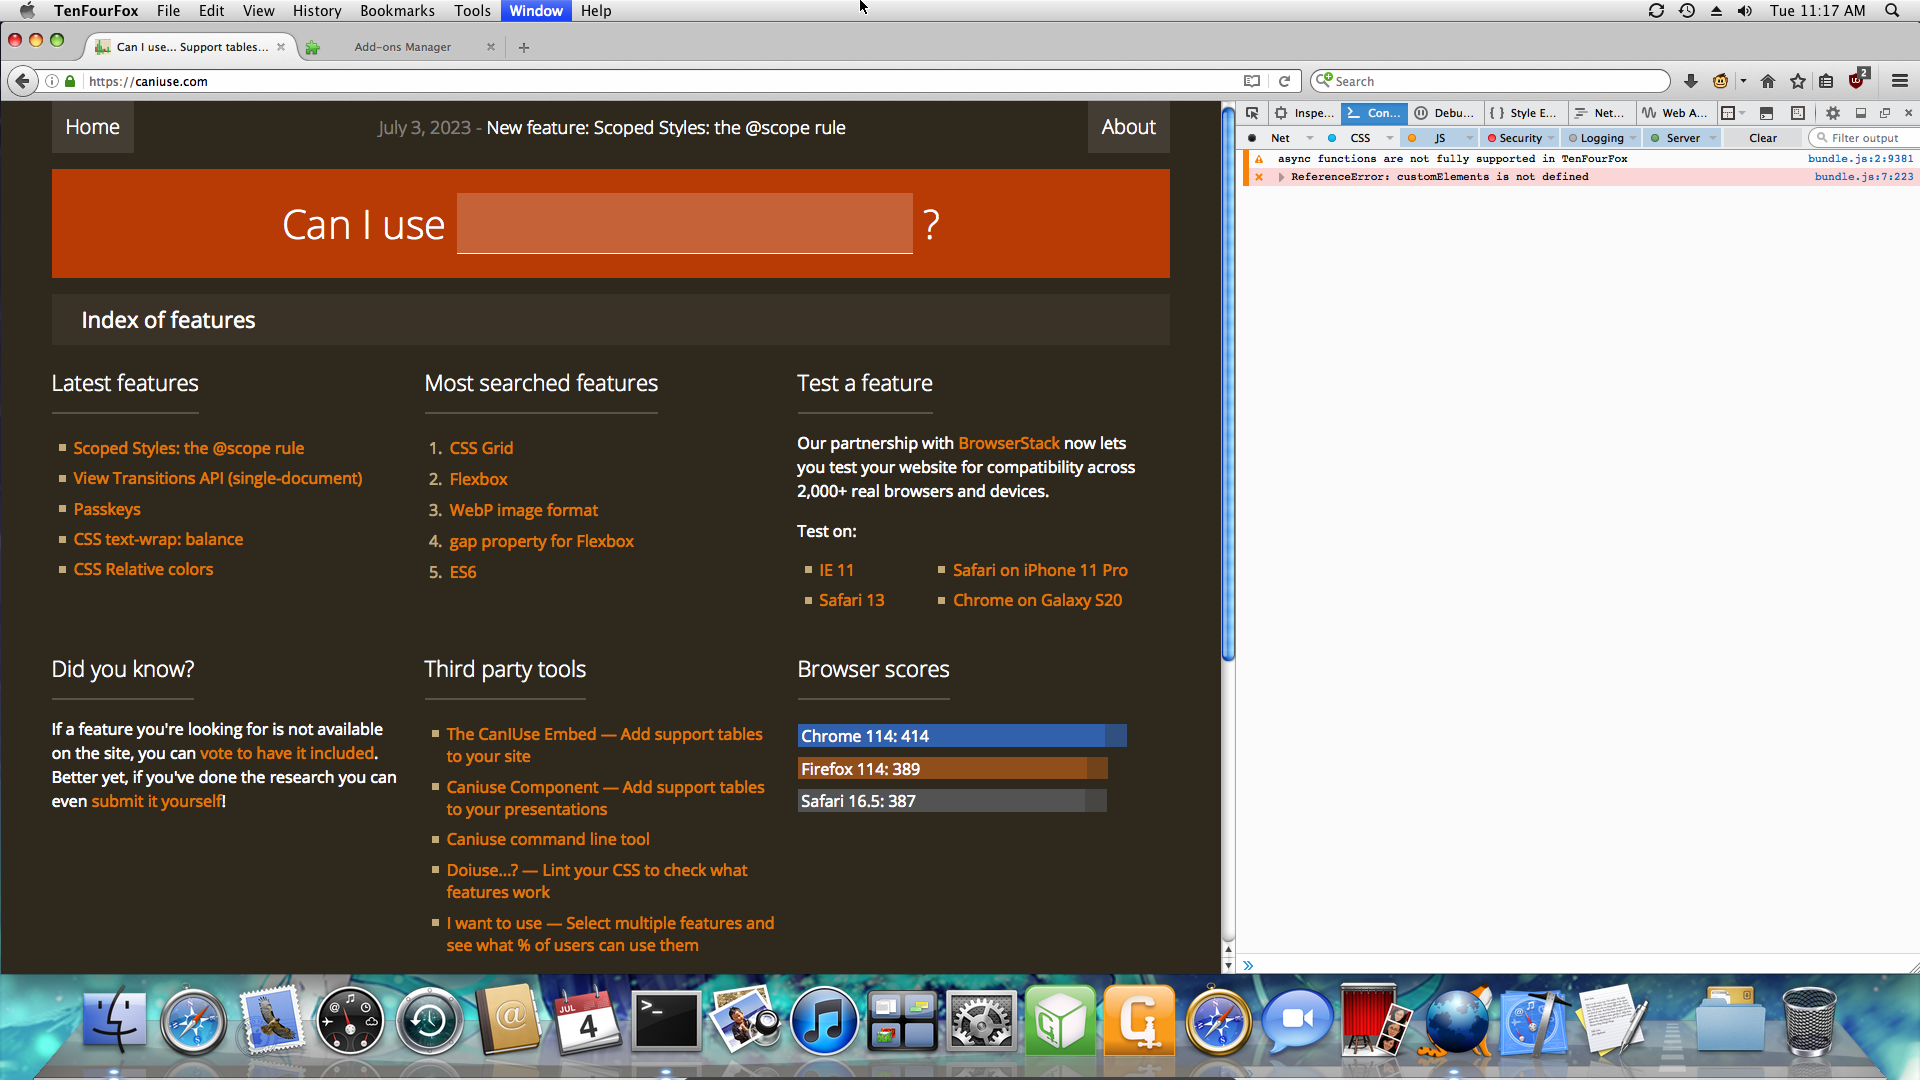Toggle the Security console filter
1920x1080 pixels.
point(1519,138)
